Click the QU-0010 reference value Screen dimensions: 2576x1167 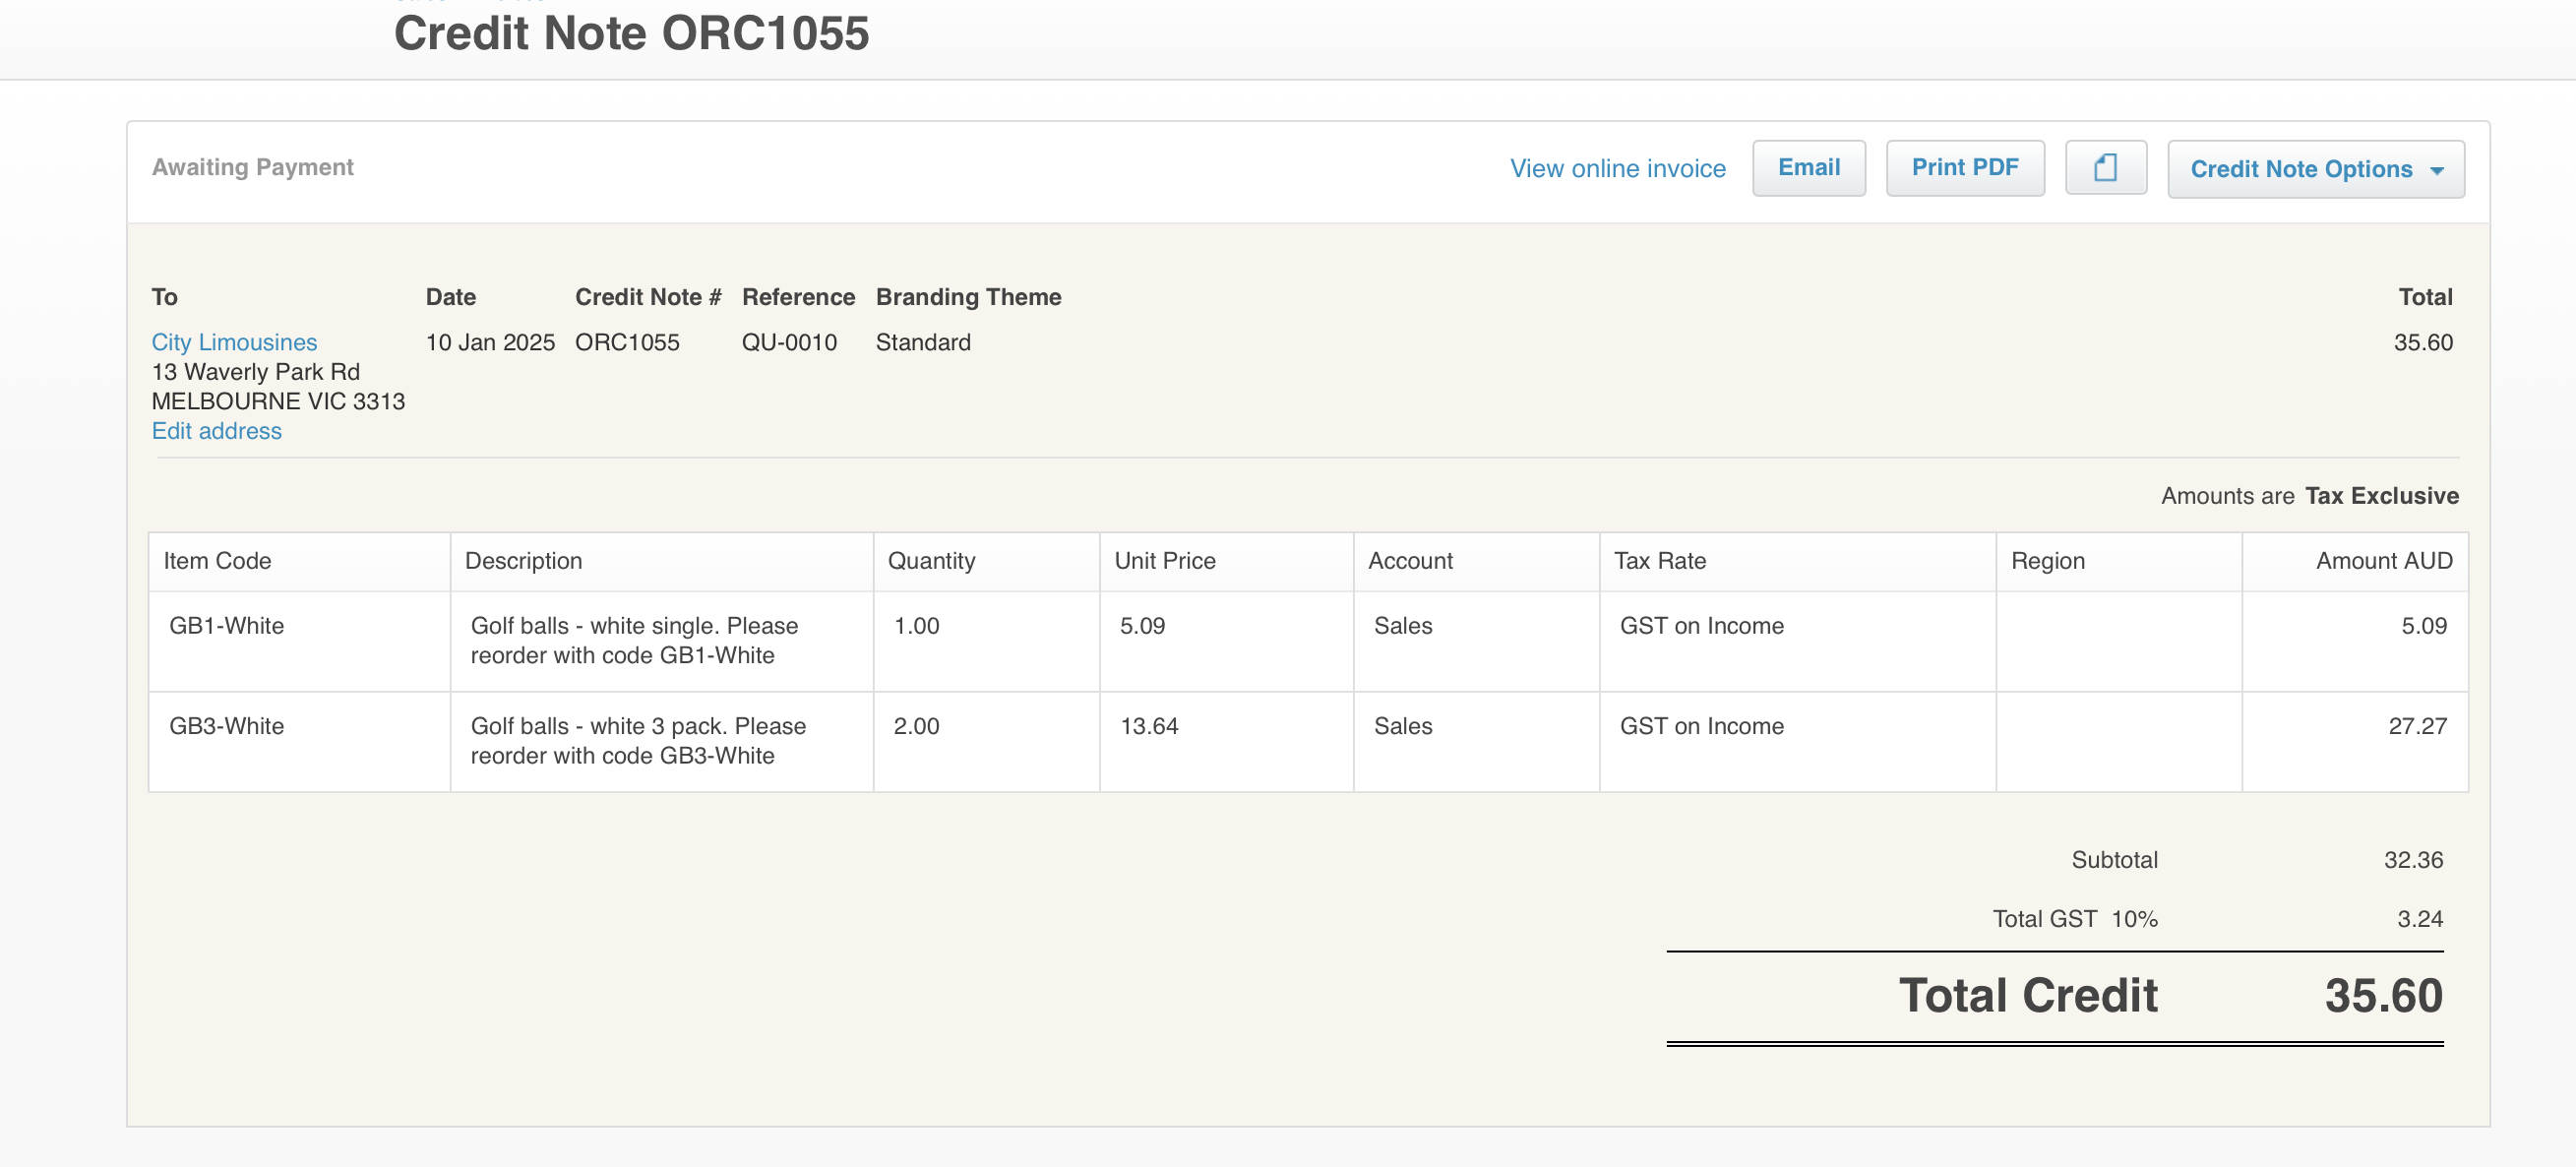point(788,342)
